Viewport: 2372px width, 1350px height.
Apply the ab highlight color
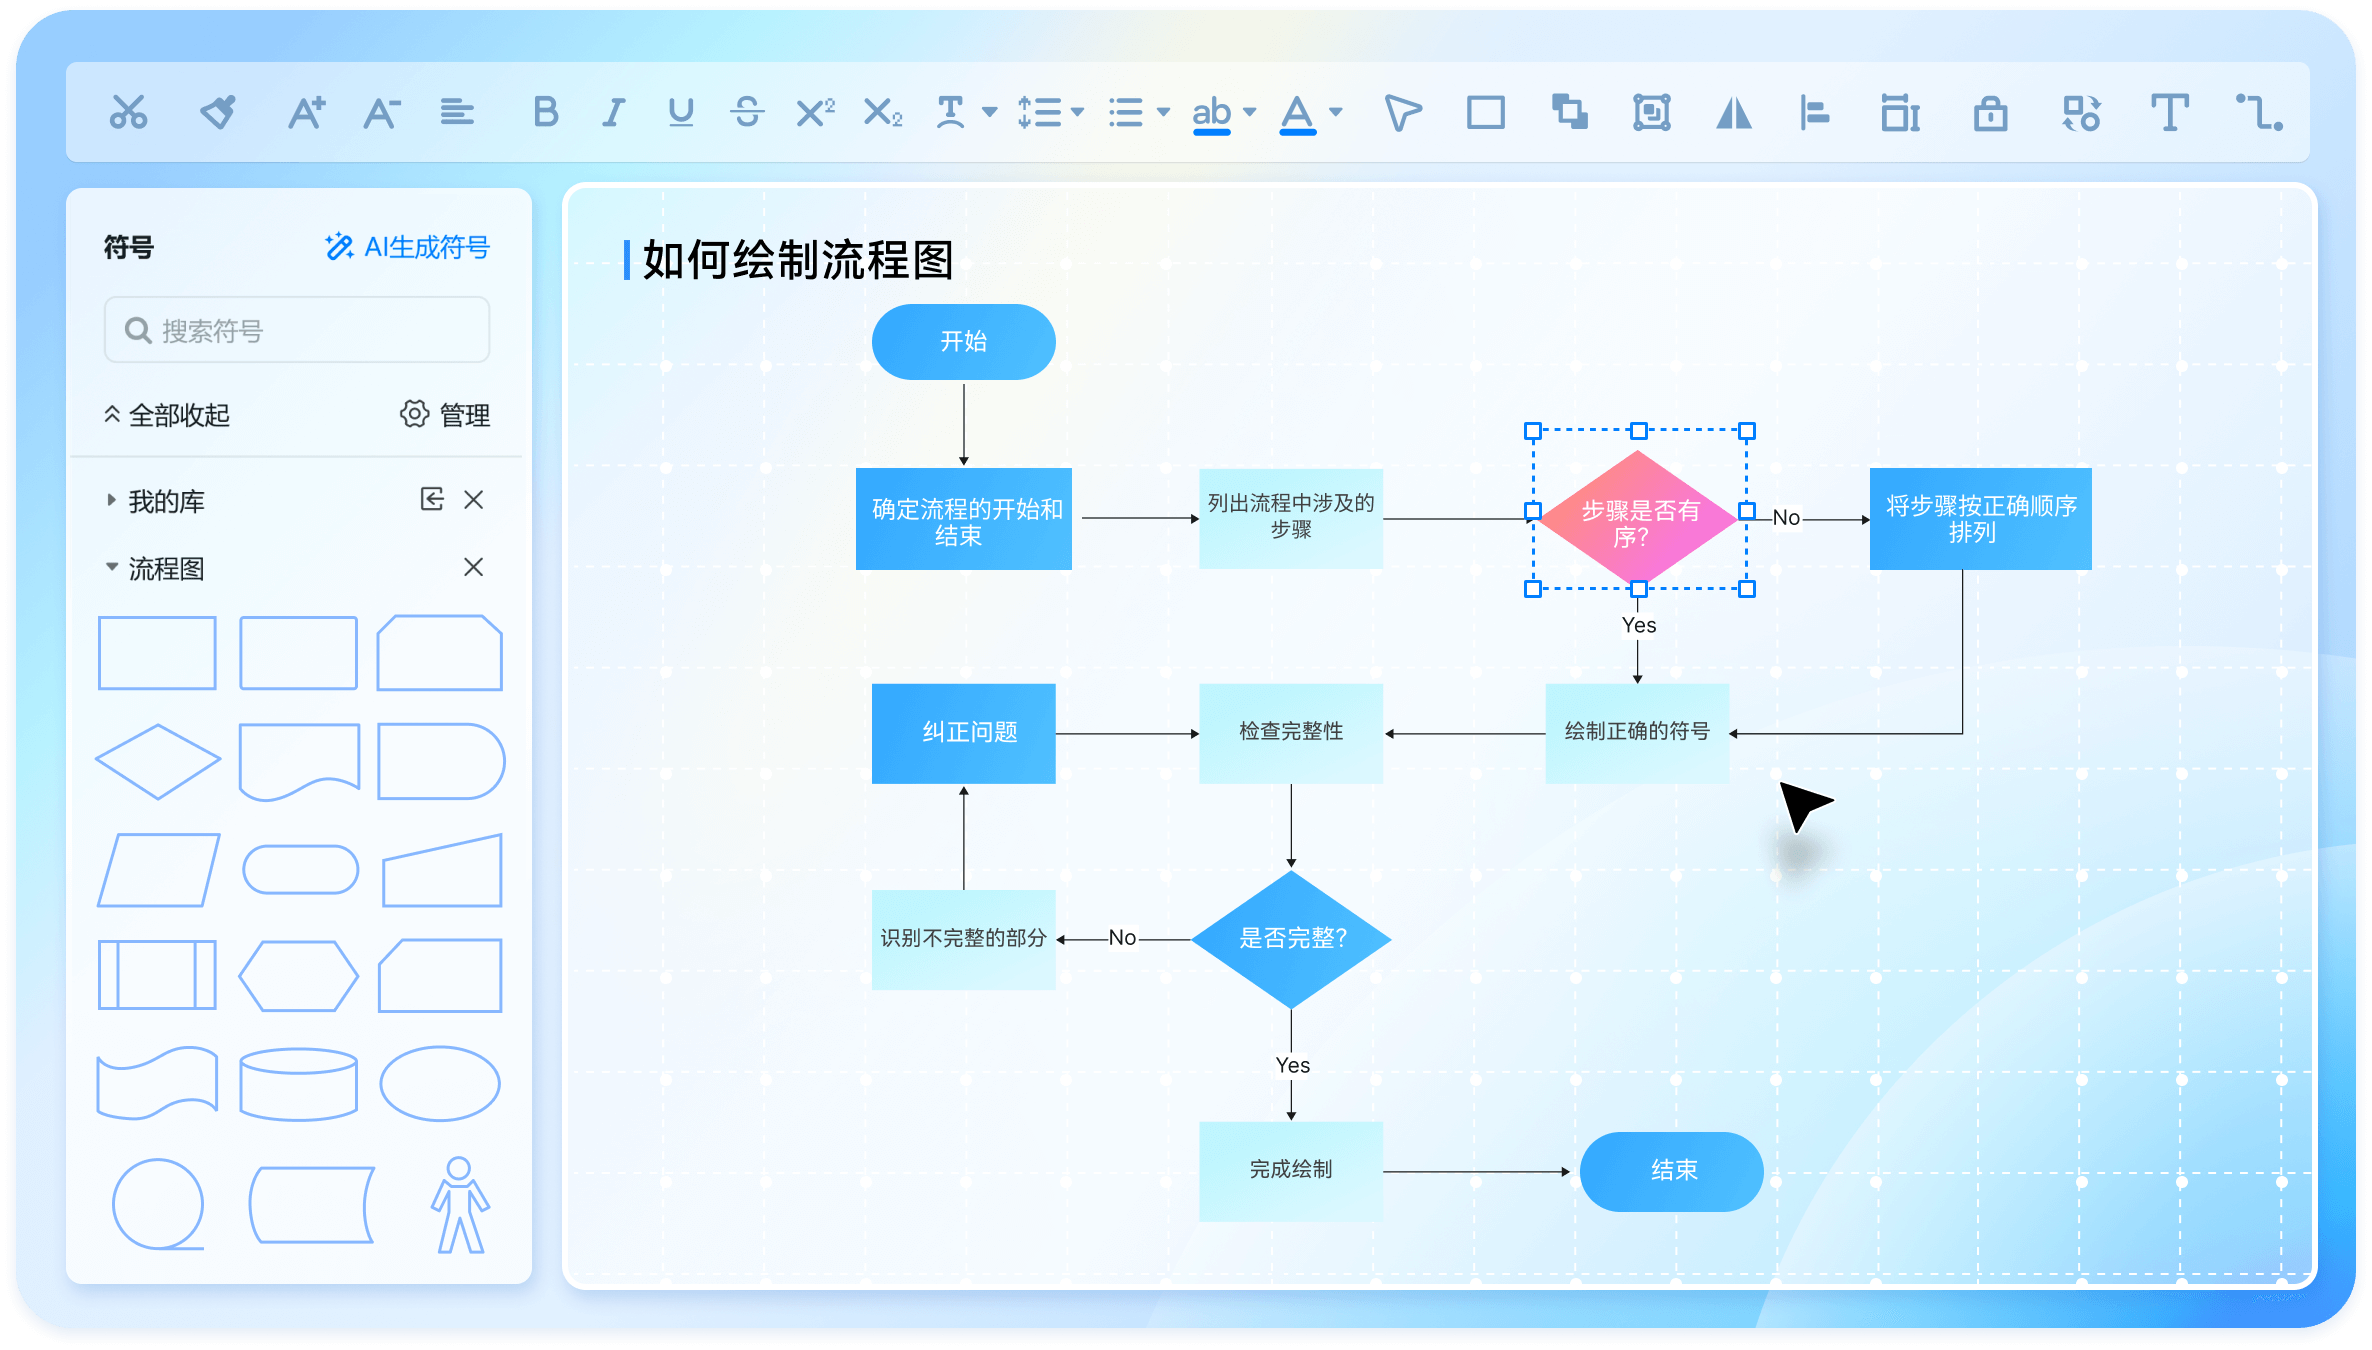click(x=1211, y=114)
